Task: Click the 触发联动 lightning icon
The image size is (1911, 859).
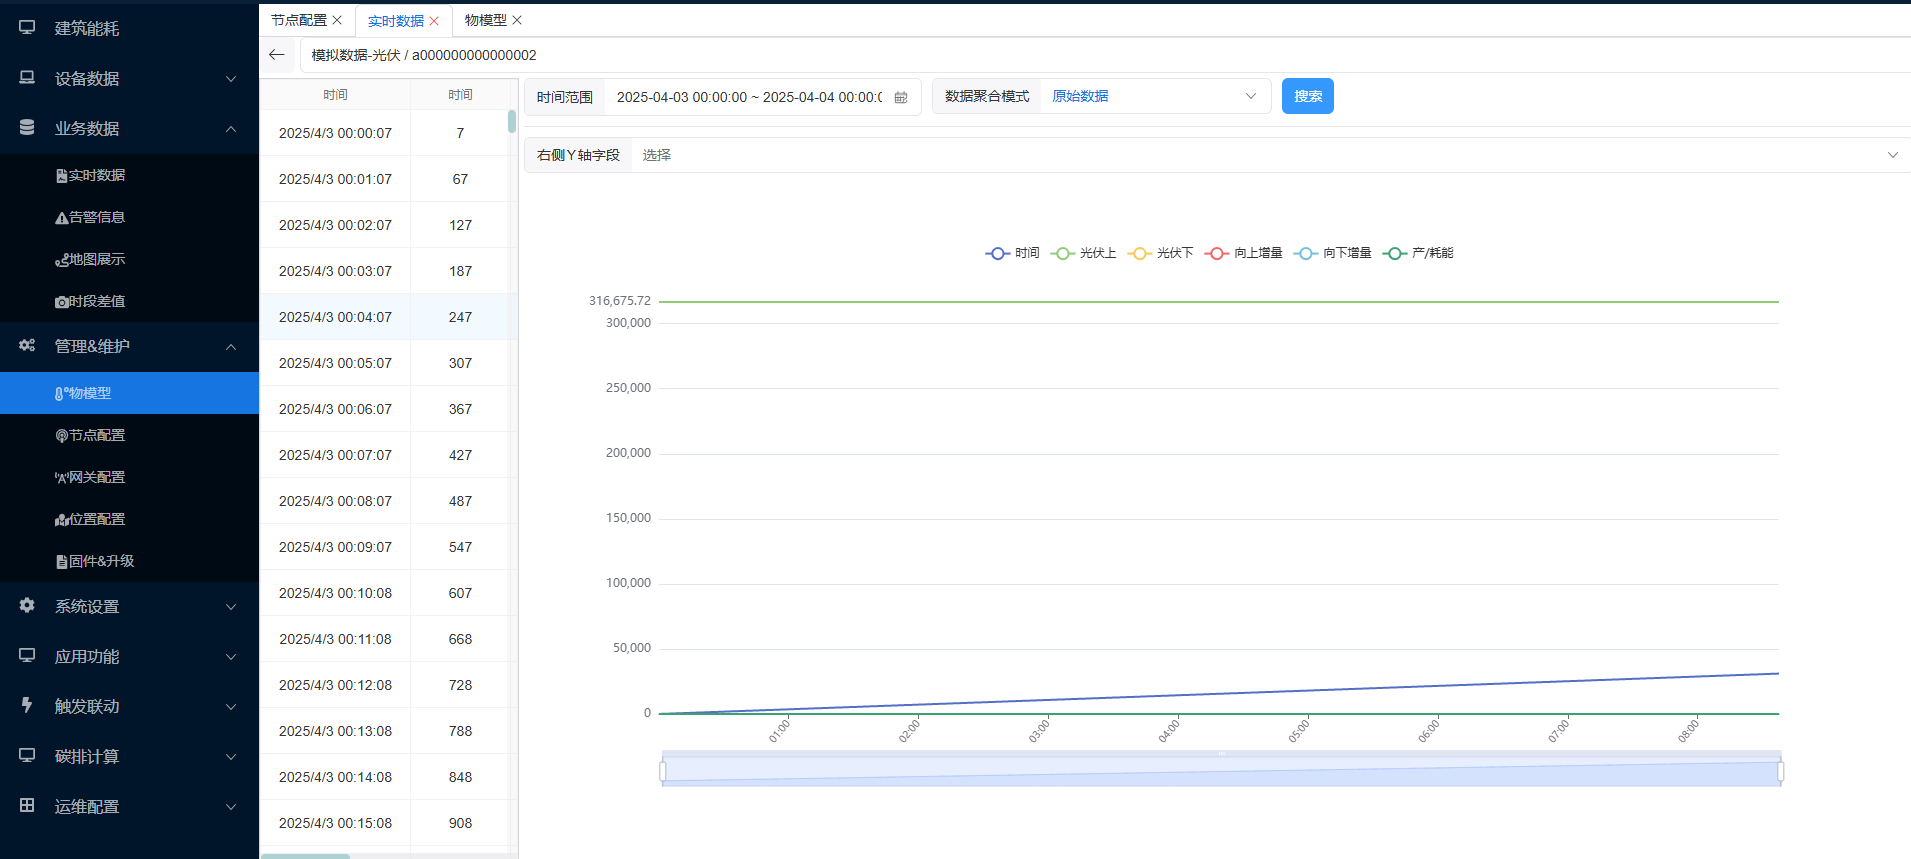Action: pos(27,706)
